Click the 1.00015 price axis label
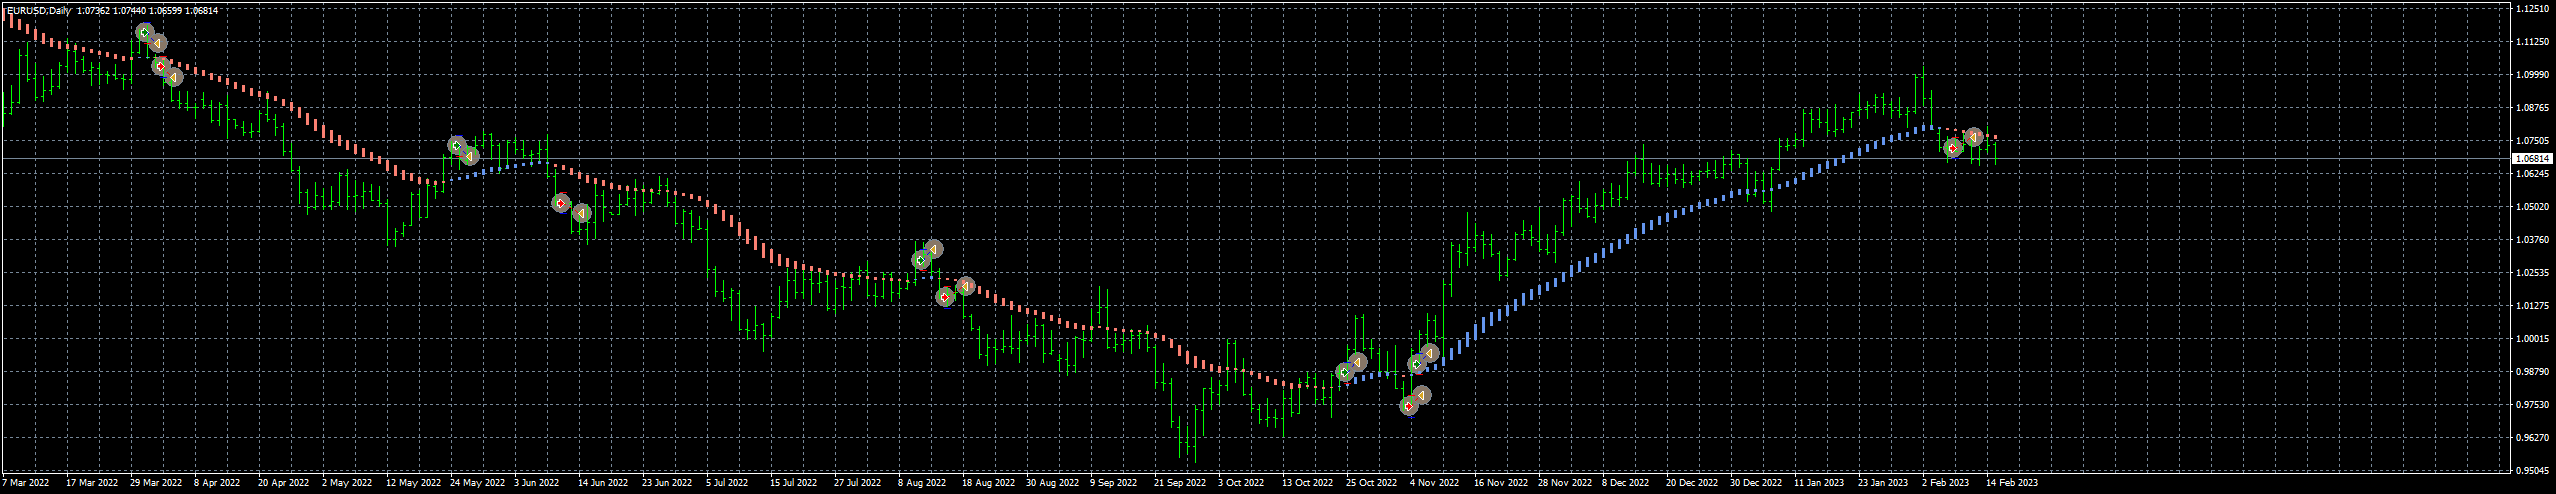 pyautogui.click(x=2531, y=339)
